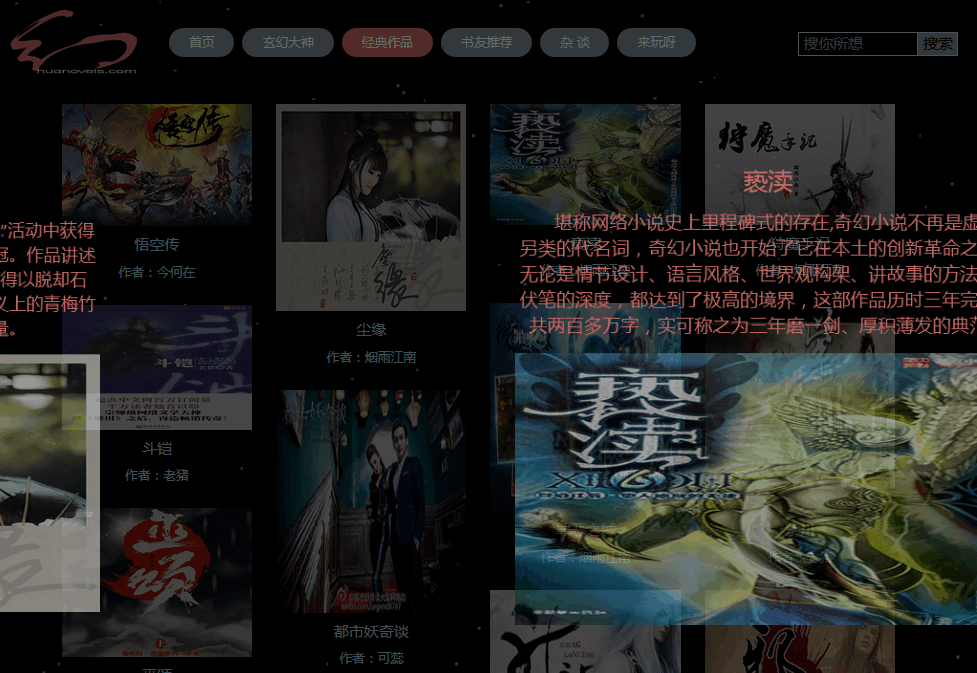Click the enlarged 尘缘 cover at left edge
This screenshot has width=977, height=673.
50,483
